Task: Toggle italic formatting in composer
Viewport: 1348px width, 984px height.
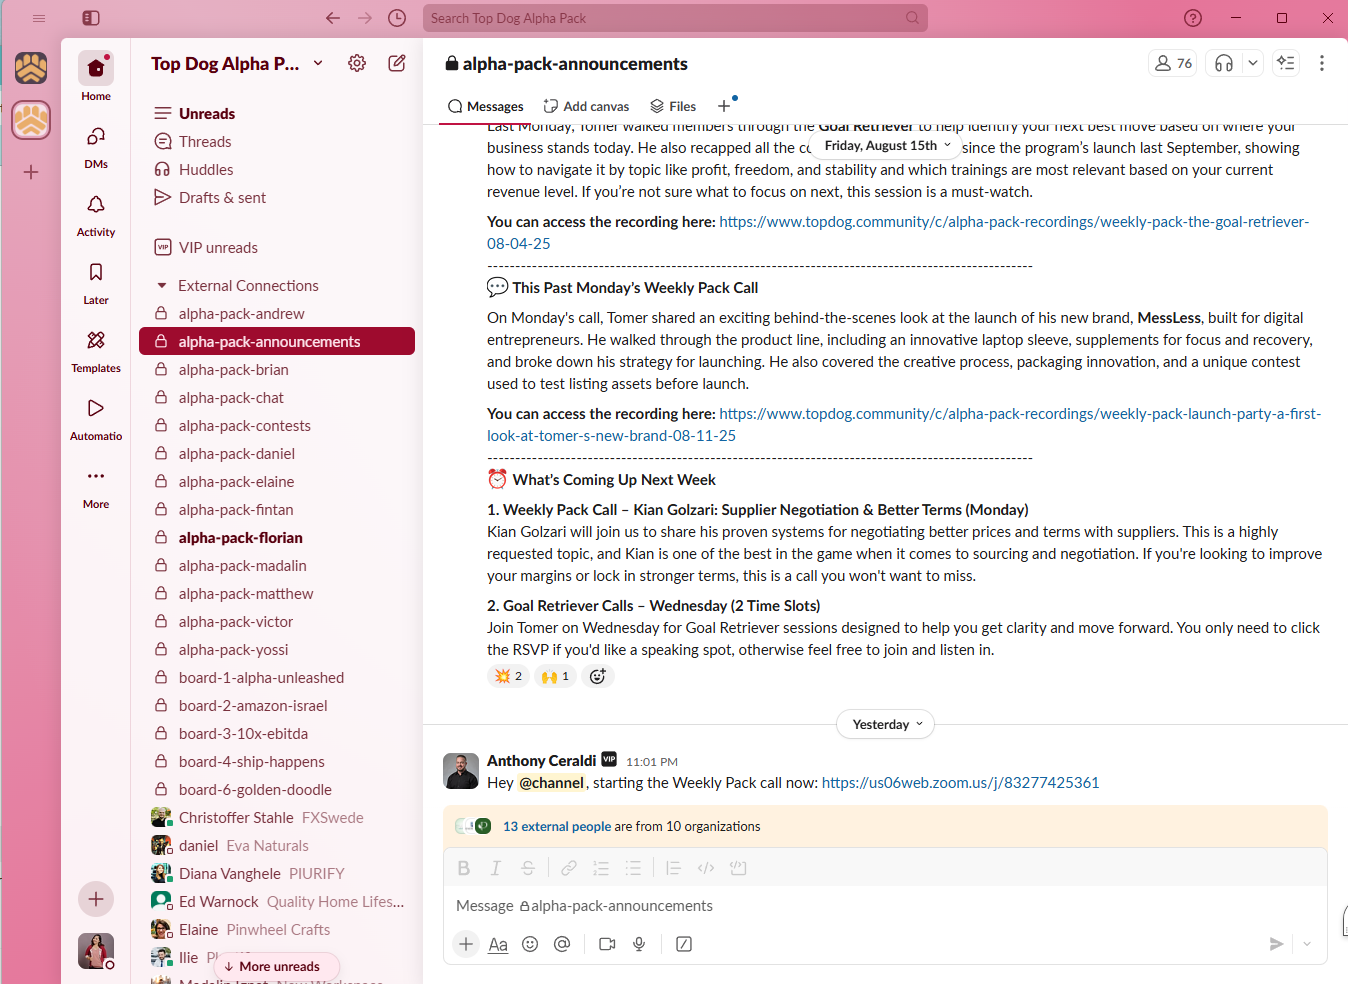Action: [x=496, y=868]
